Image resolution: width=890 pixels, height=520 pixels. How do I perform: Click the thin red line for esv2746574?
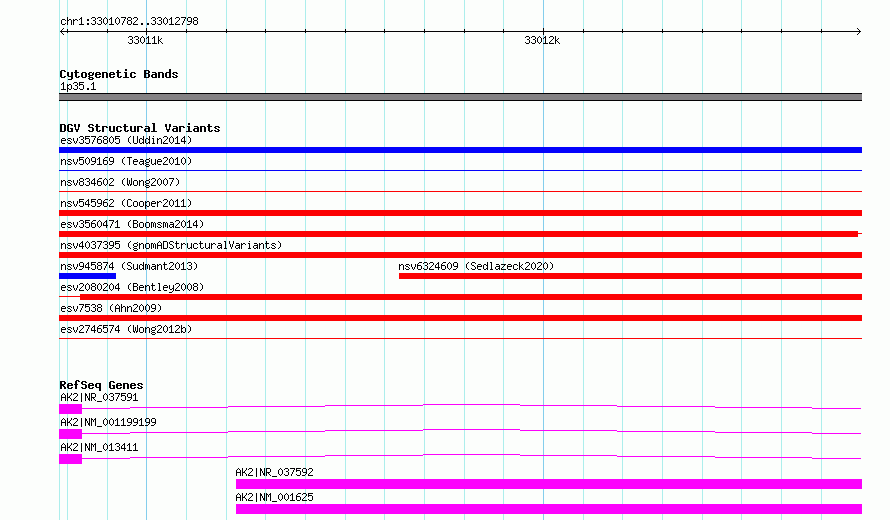[x=460, y=338]
